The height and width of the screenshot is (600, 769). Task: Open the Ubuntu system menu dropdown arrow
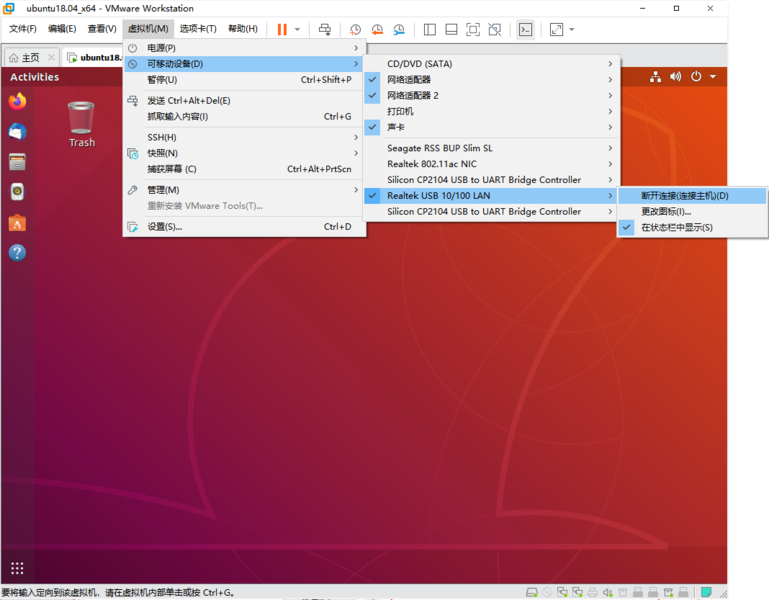coord(713,77)
